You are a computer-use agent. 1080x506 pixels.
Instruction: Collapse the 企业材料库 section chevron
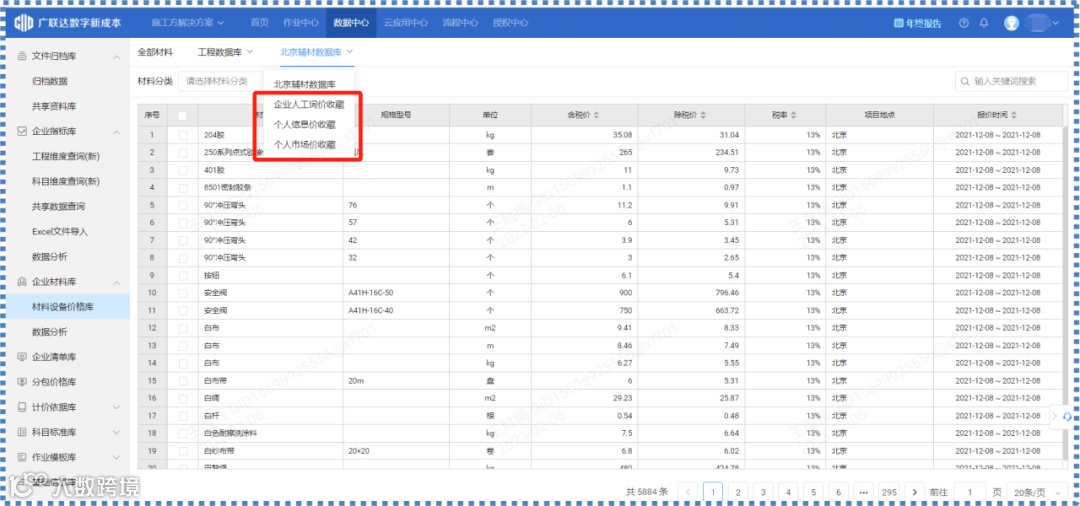pos(116,282)
